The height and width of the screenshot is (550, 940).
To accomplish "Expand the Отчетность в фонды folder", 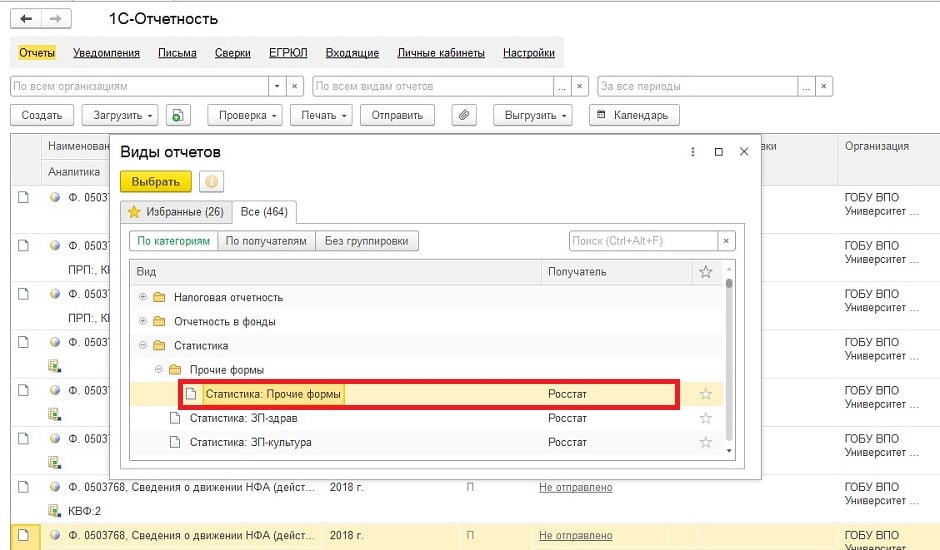I will (x=143, y=321).
